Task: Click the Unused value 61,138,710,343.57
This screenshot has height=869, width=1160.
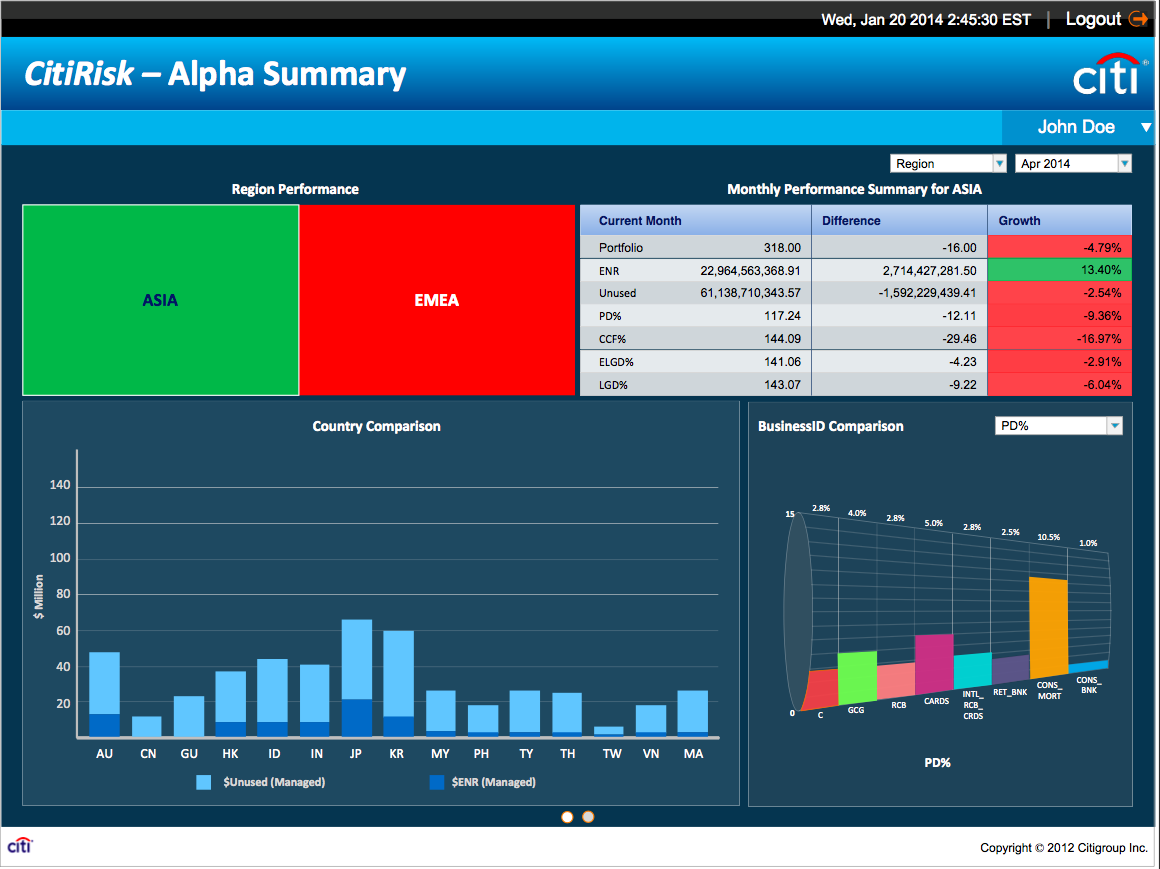Action: pos(750,293)
